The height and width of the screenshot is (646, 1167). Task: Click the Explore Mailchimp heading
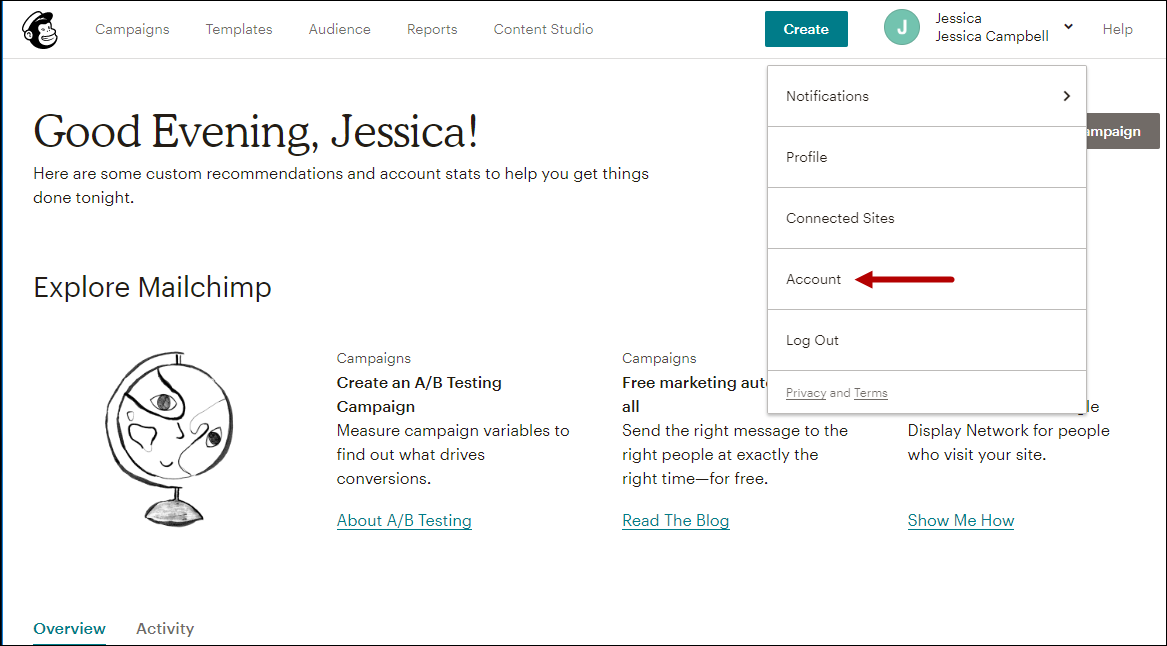coord(153,287)
